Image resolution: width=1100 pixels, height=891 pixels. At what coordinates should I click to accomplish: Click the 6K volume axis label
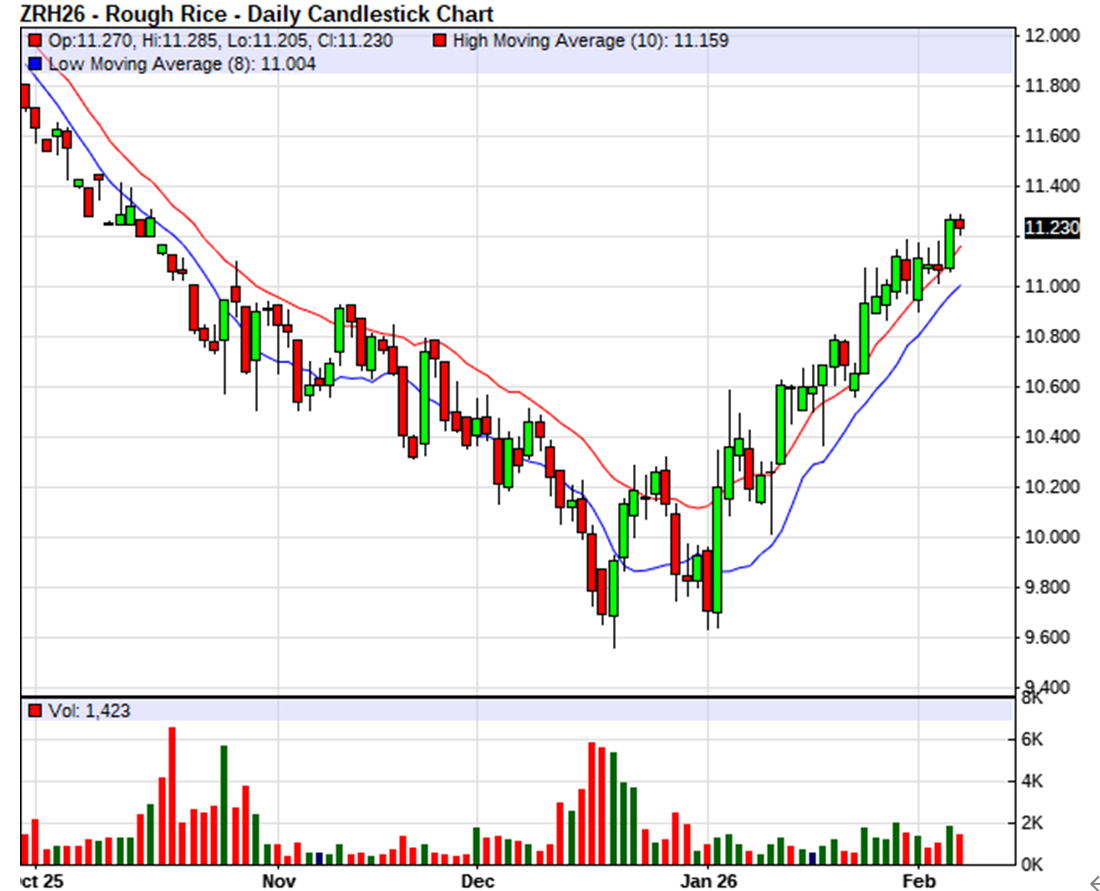click(1032, 738)
